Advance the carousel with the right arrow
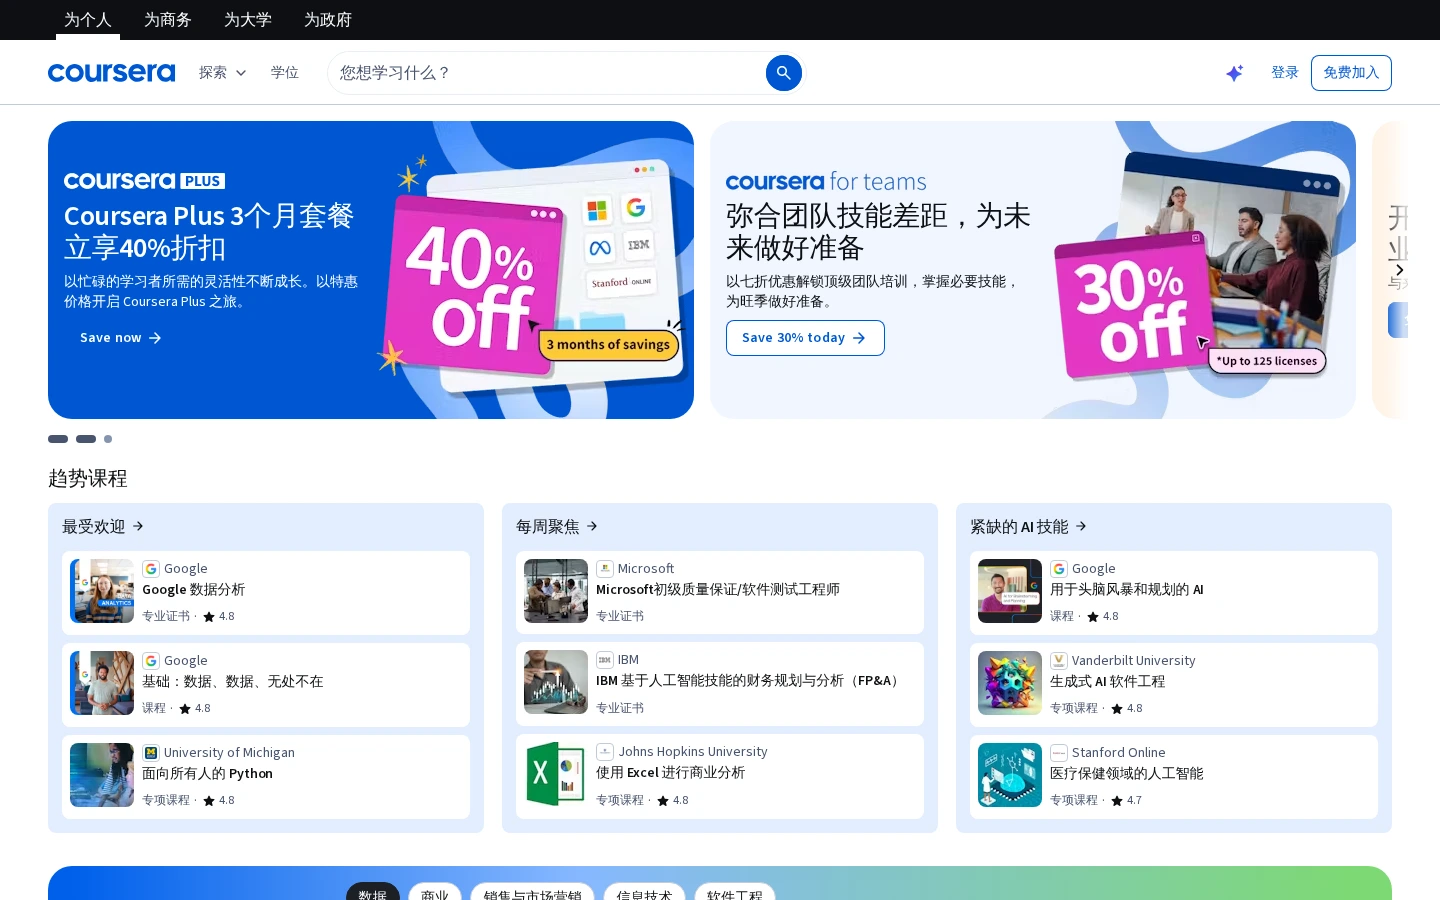This screenshot has height=900, width=1440. click(x=1399, y=270)
